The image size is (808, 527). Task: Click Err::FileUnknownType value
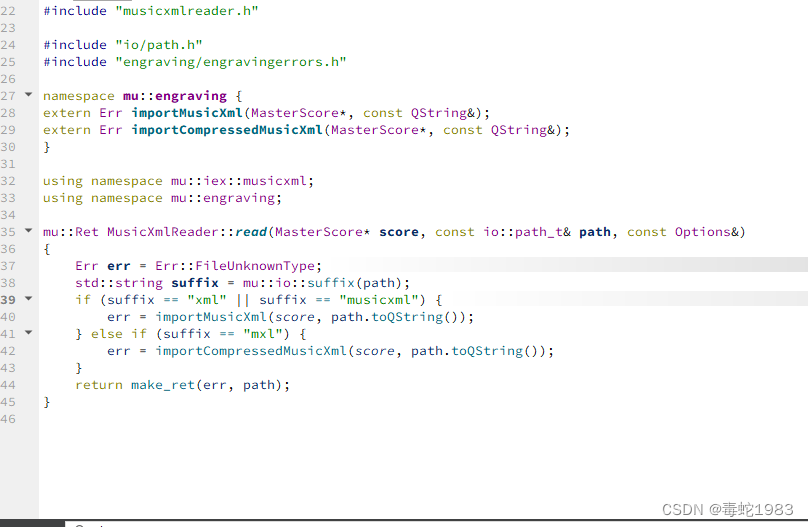point(234,266)
